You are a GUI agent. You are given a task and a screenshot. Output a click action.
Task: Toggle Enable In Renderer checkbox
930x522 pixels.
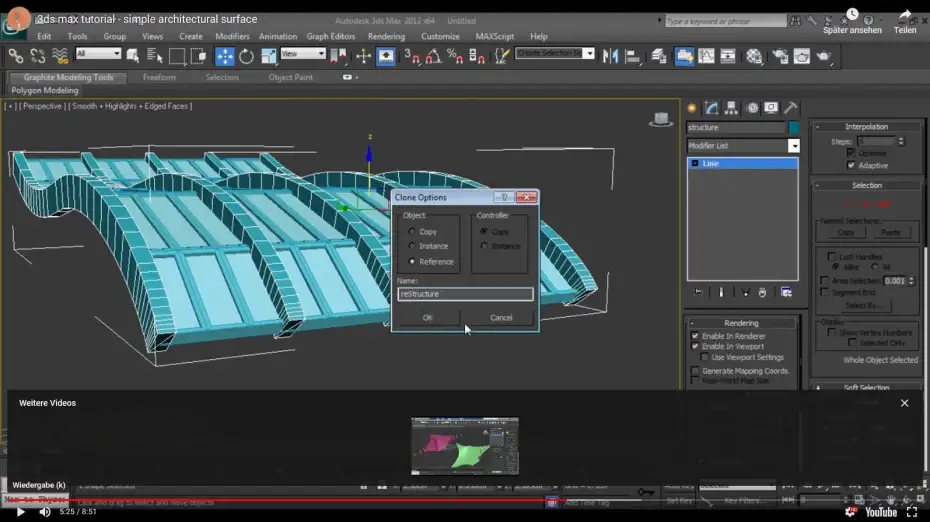(695, 336)
